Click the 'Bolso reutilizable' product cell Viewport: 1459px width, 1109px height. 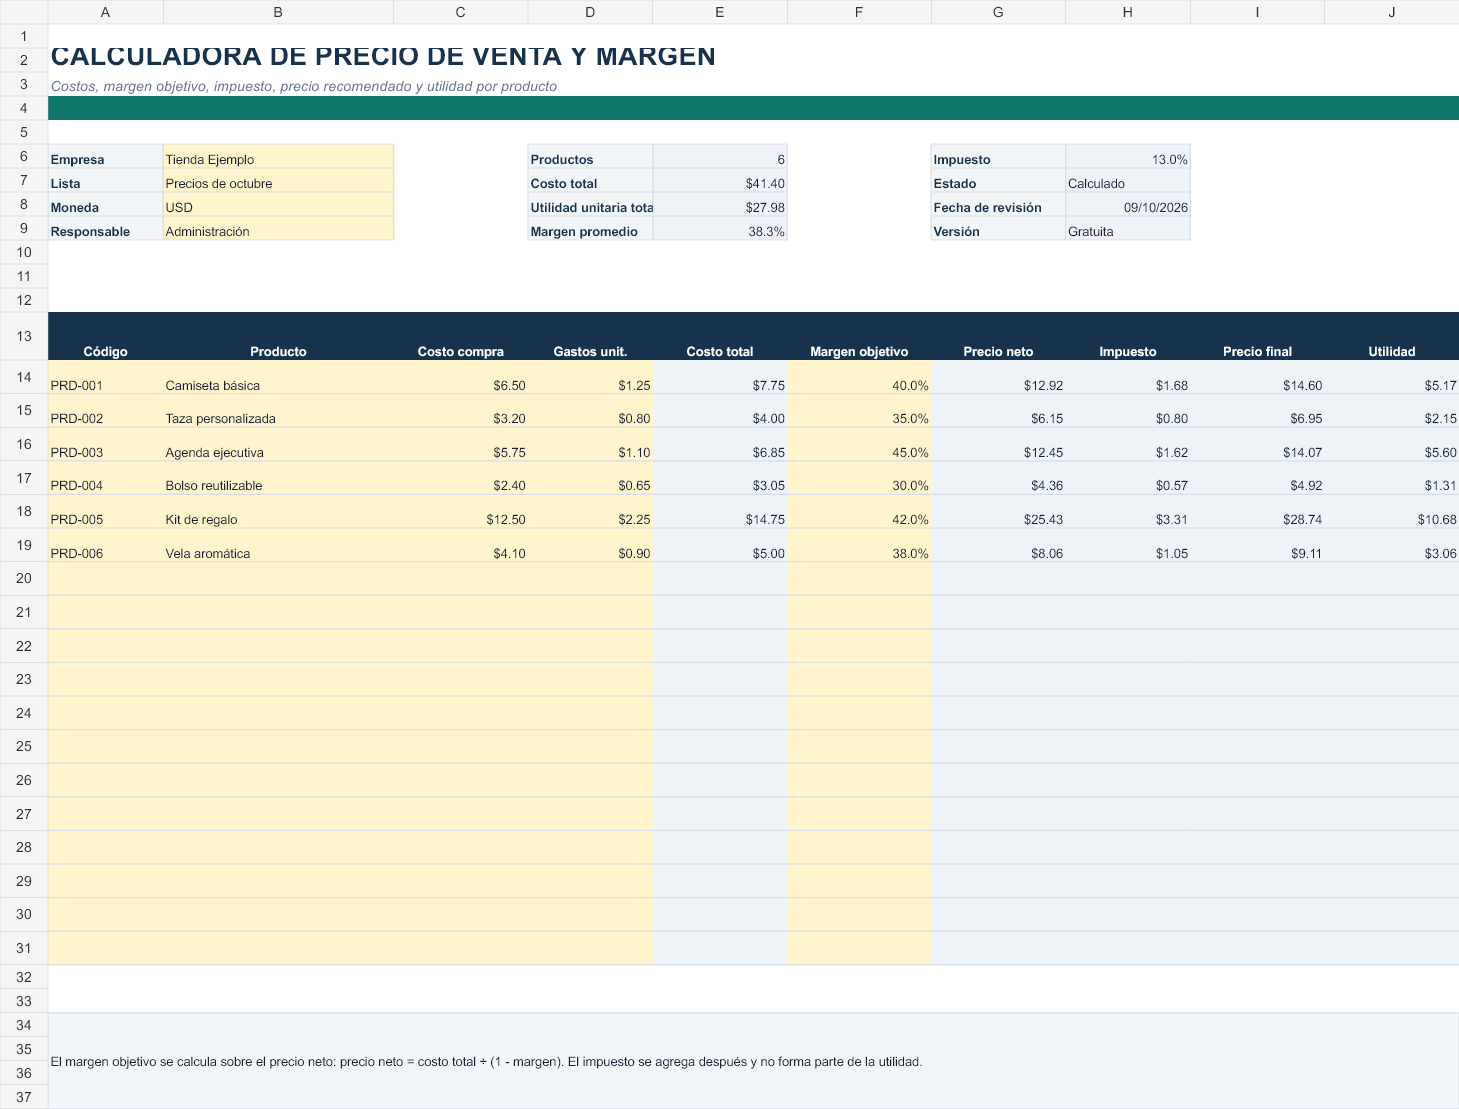(278, 479)
